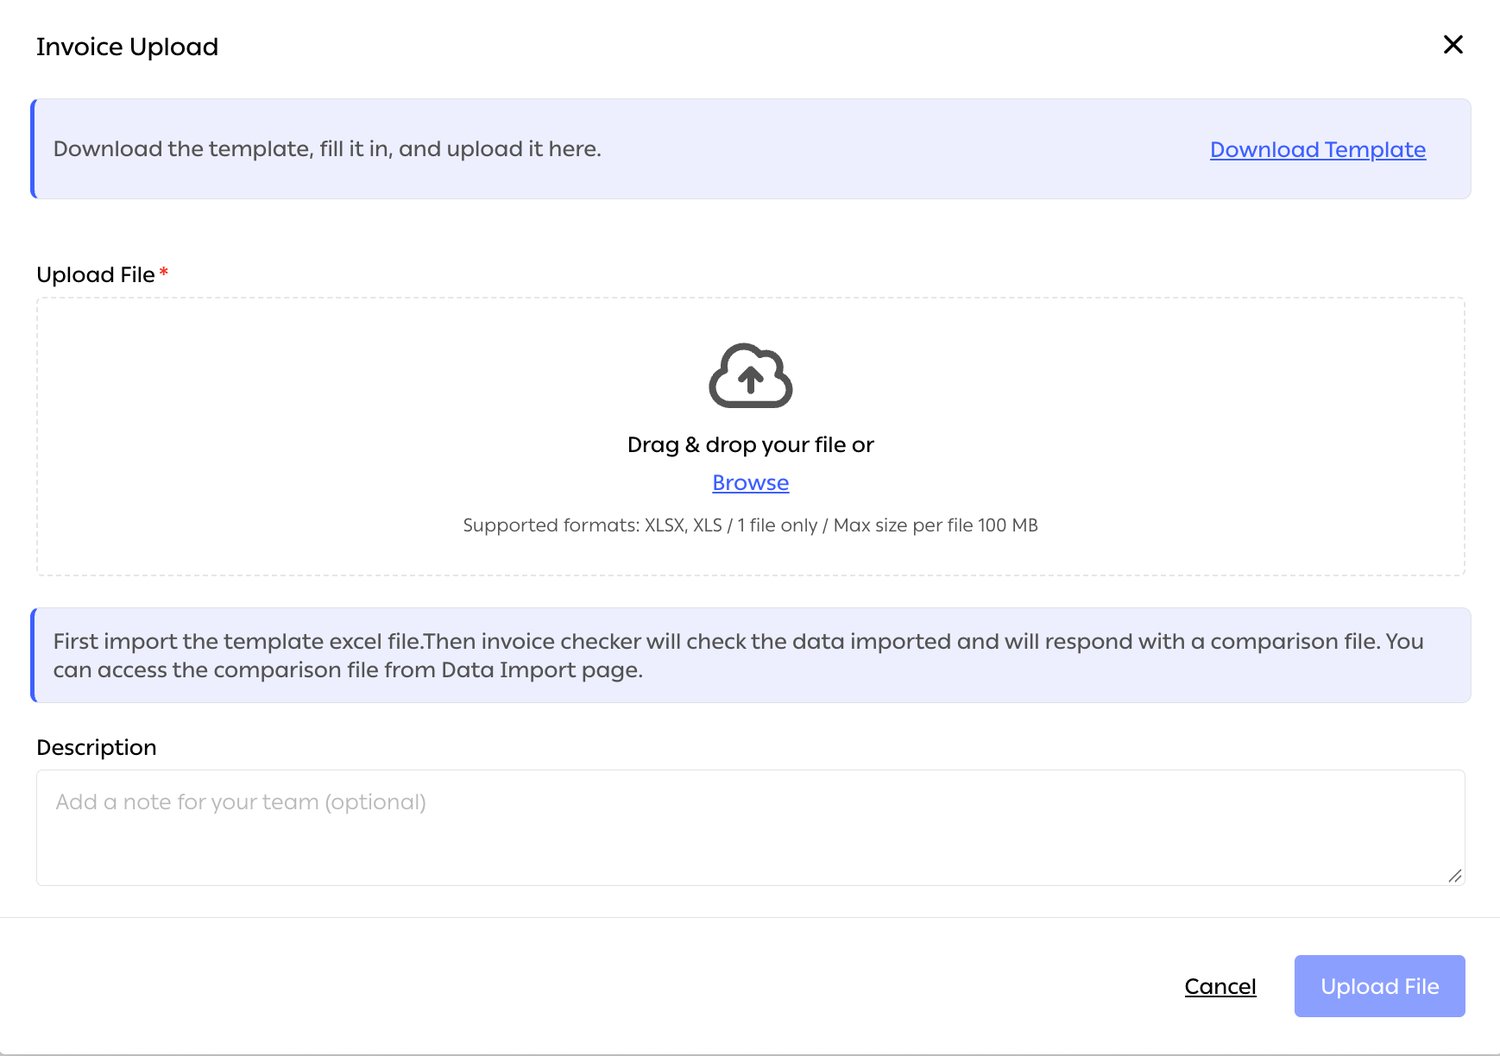
Task: Click the 'First import the template excel file' notice
Action: tap(751, 655)
